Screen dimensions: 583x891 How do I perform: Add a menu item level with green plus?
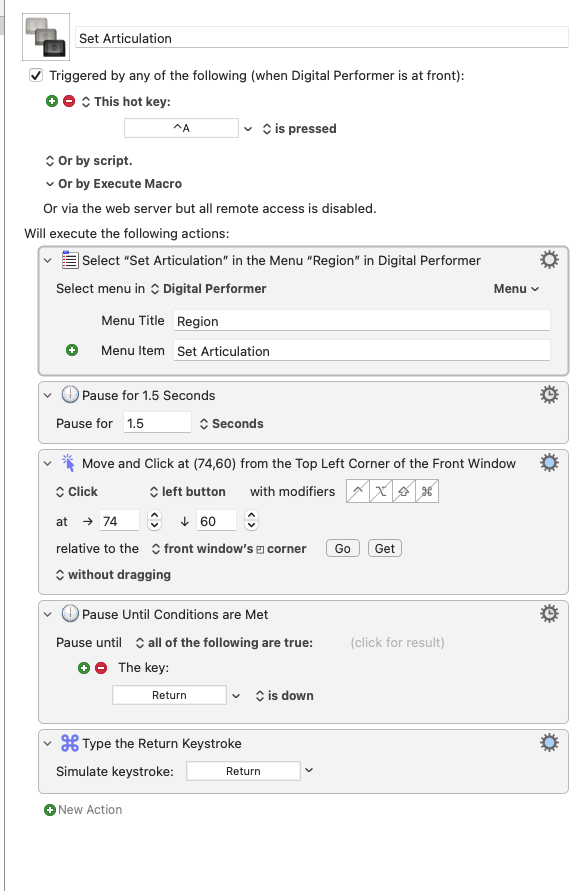72,350
